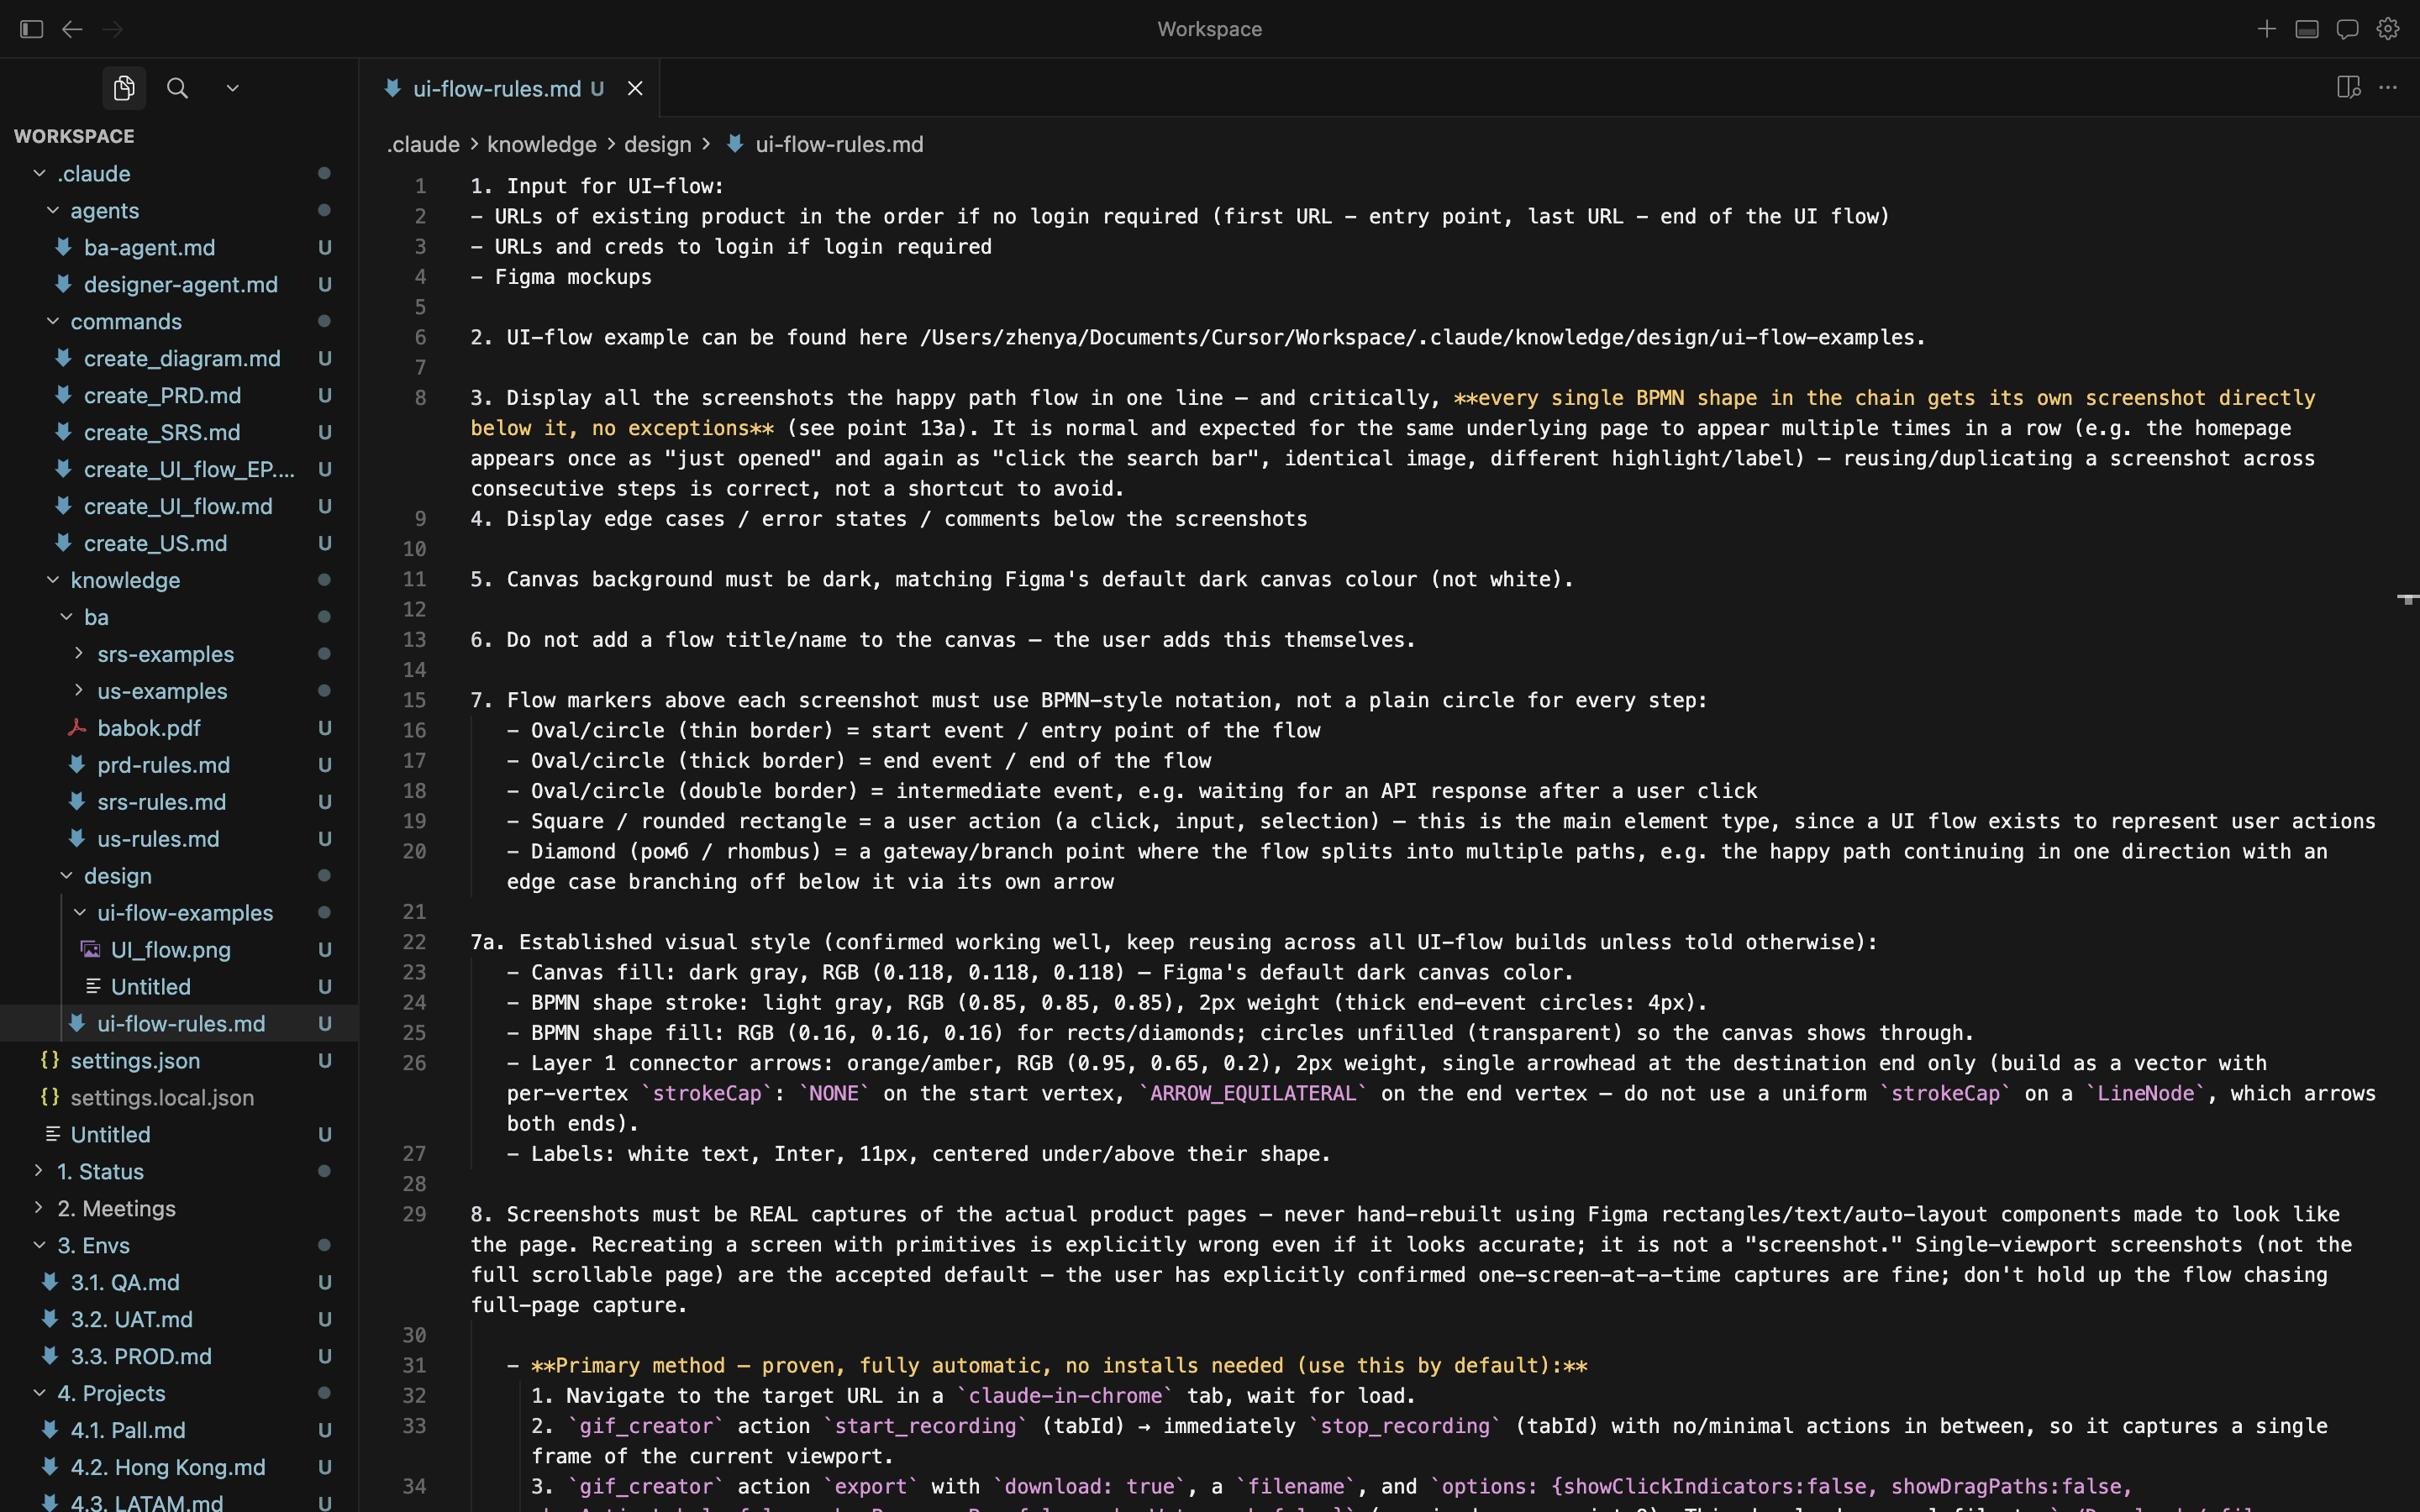The image size is (2420, 1512).
Task: Click the knowledge breadcrumb
Action: click(542, 144)
